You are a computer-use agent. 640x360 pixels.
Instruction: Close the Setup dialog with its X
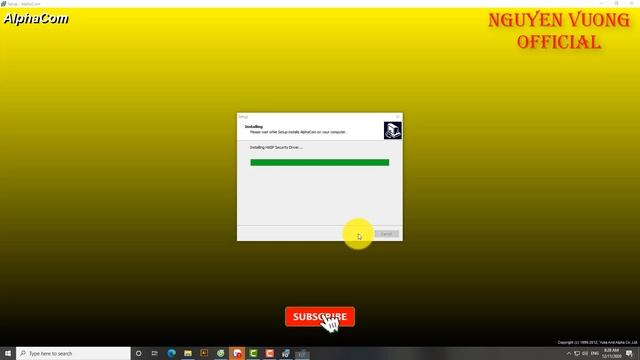398,117
